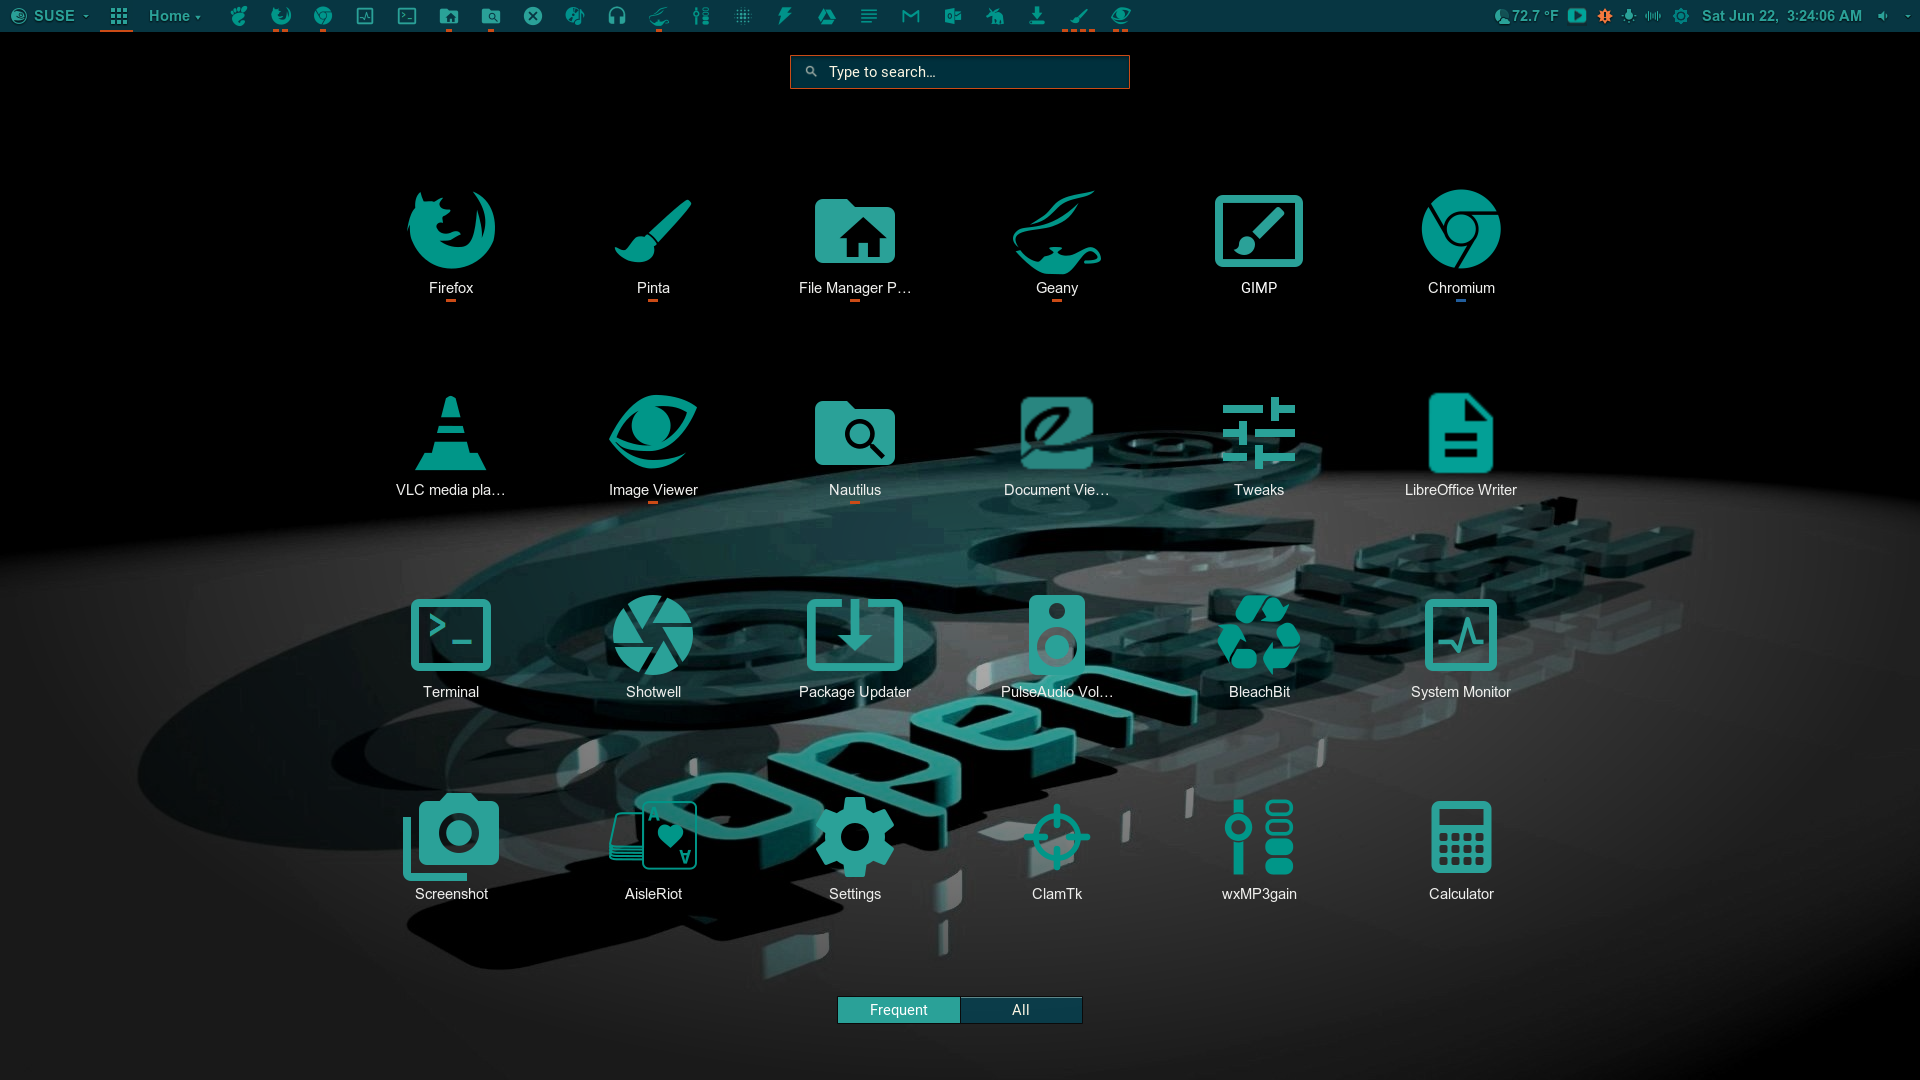
Task: Open Outlook icon in top bar
Action: (953, 16)
